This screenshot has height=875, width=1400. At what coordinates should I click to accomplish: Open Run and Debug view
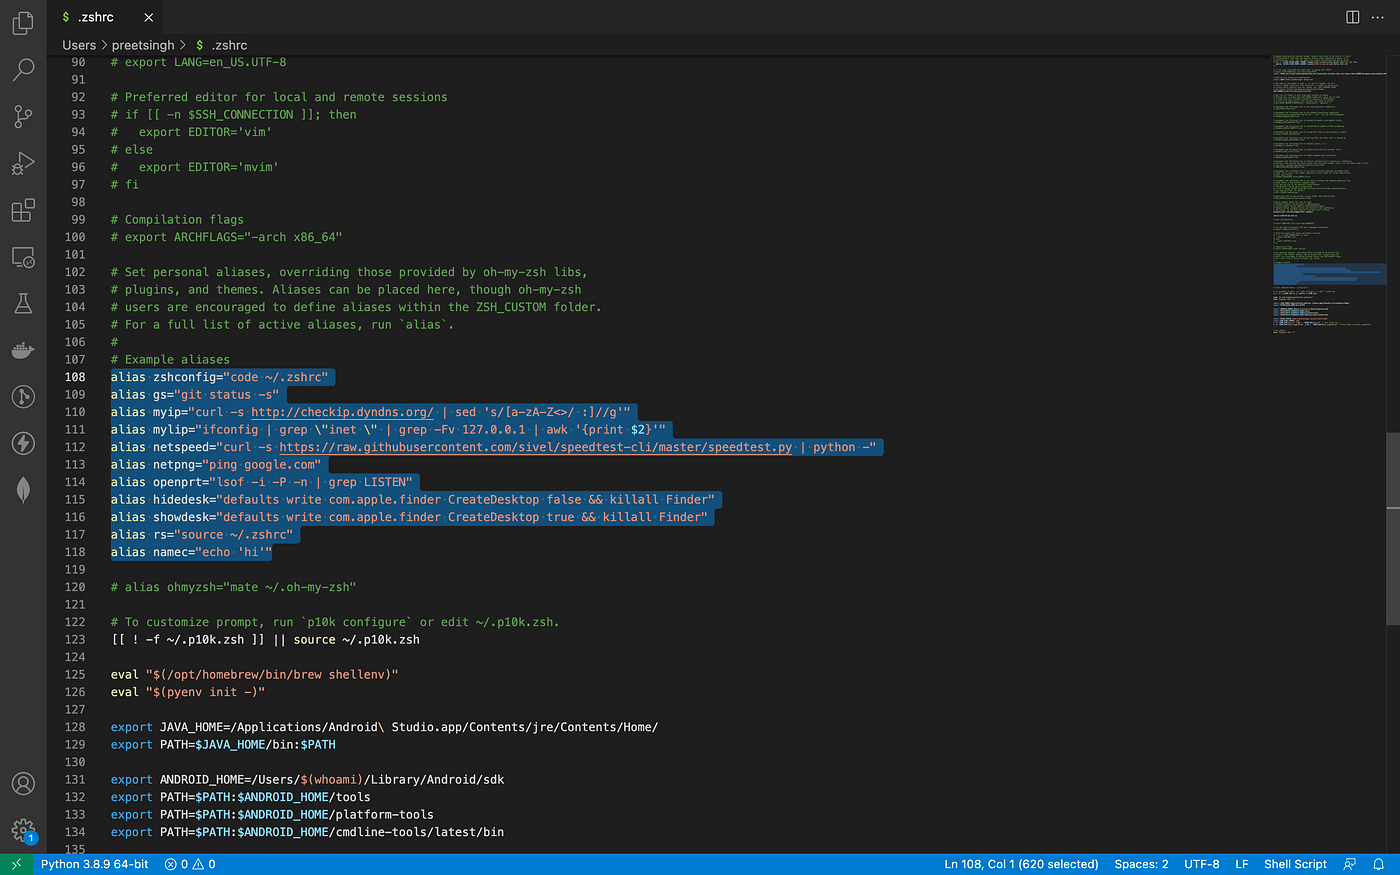(23, 163)
